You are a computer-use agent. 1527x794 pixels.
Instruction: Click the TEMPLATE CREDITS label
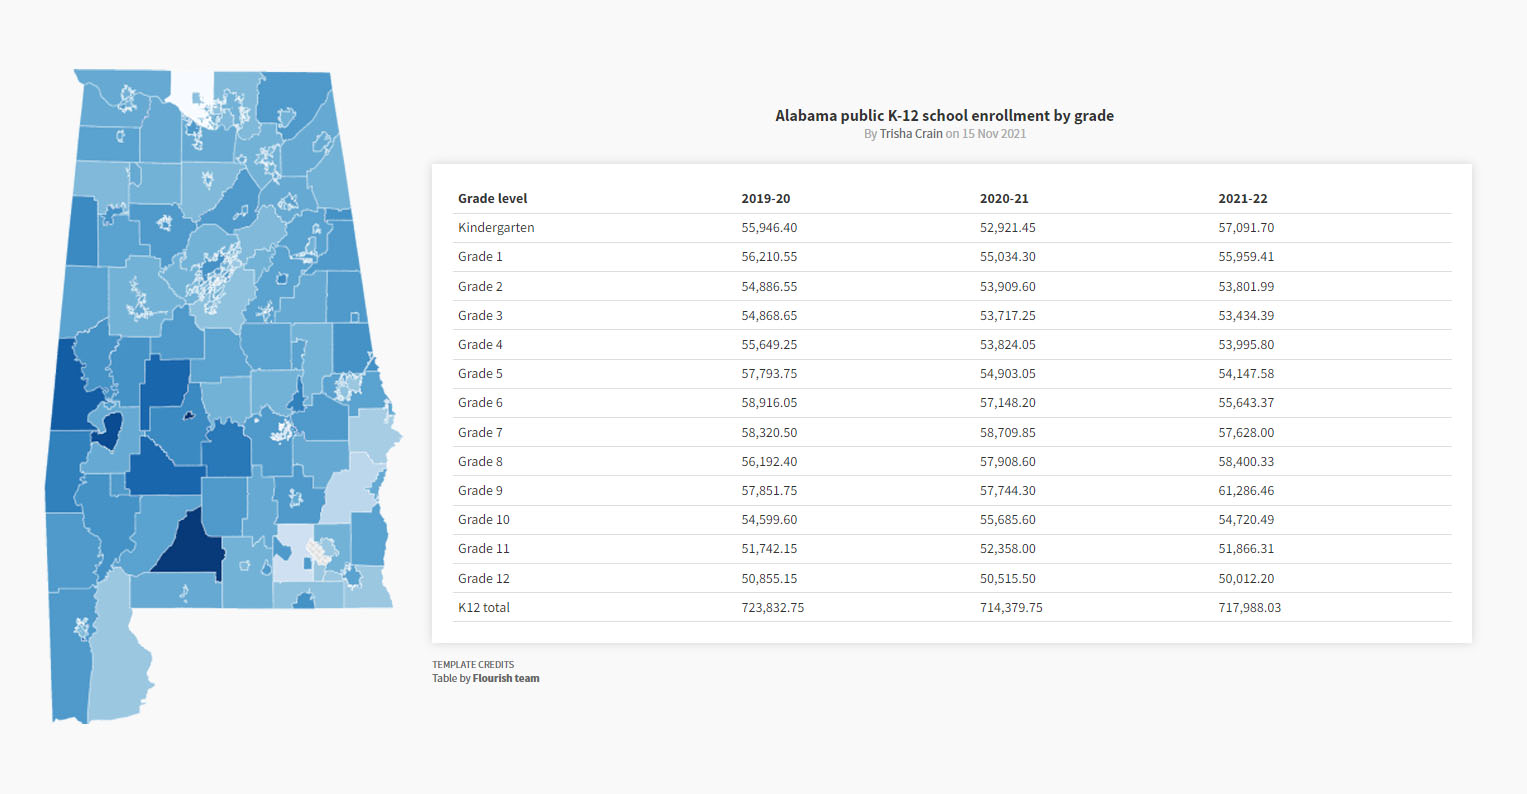473,664
